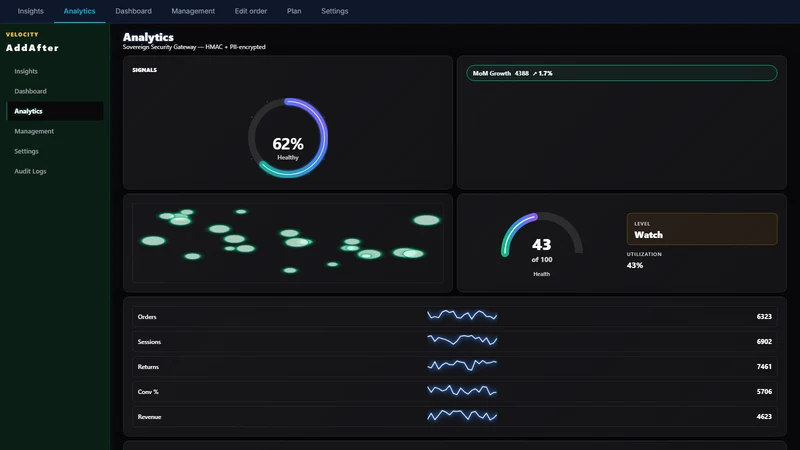Click the Analytics page title
The width and height of the screenshot is (800, 450).
(148, 37)
